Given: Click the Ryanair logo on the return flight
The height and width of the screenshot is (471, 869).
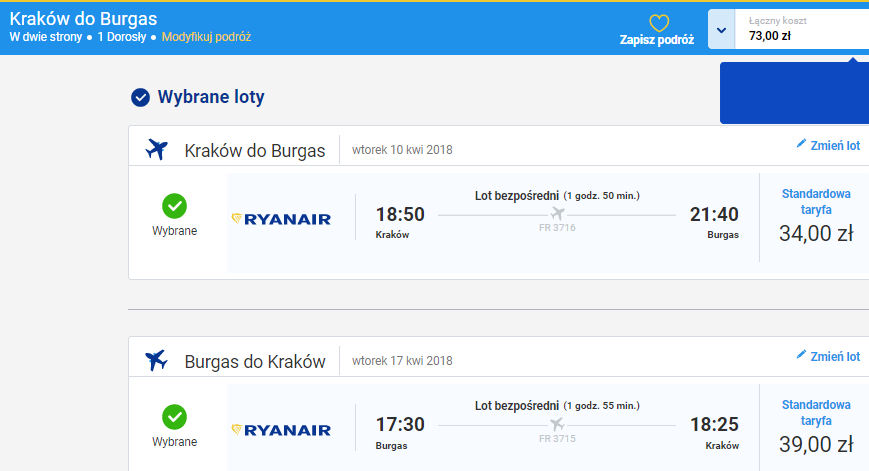Looking at the screenshot, I should tap(281, 430).
